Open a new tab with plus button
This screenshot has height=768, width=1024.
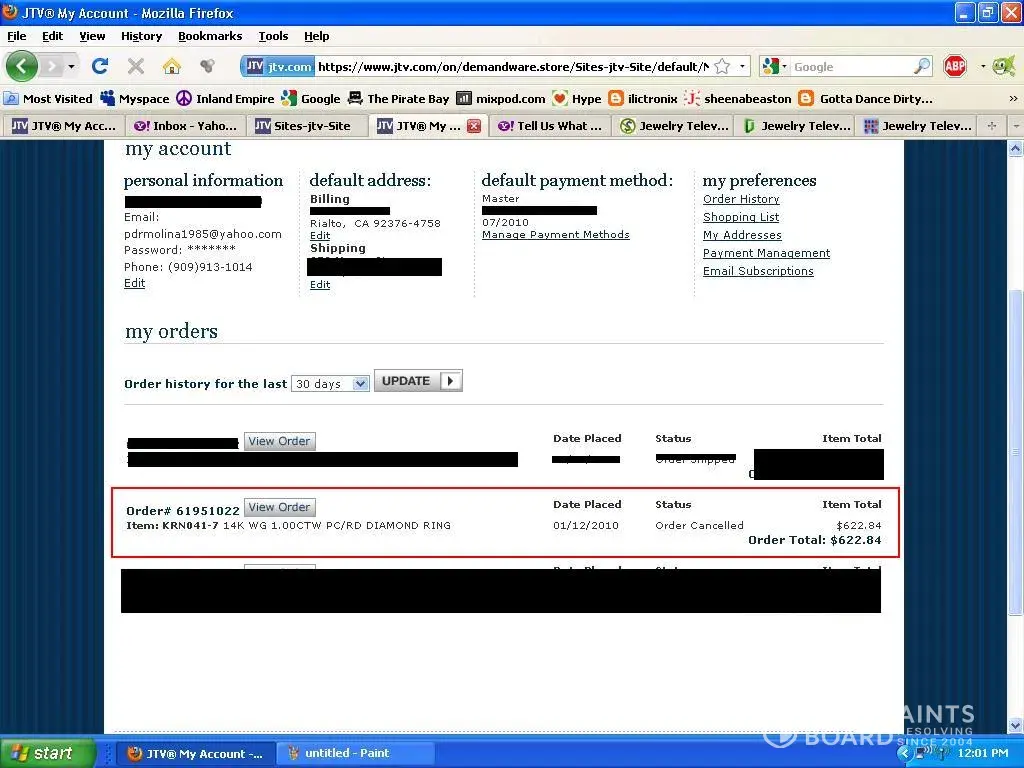point(992,125)
